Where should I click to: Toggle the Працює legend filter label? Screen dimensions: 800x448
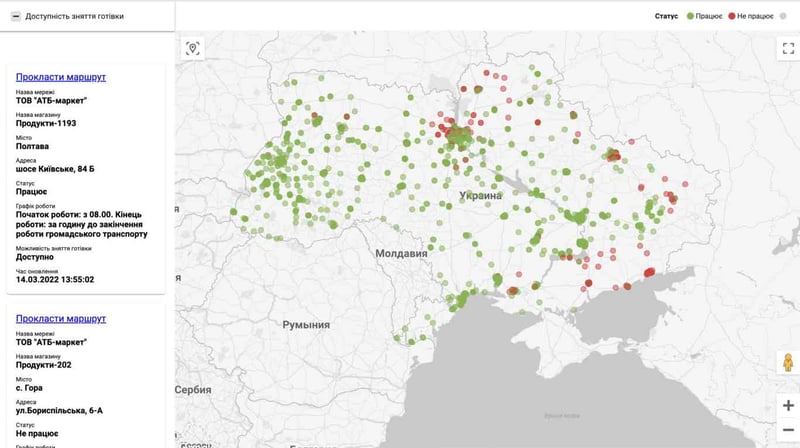click(x=708, y=16)
